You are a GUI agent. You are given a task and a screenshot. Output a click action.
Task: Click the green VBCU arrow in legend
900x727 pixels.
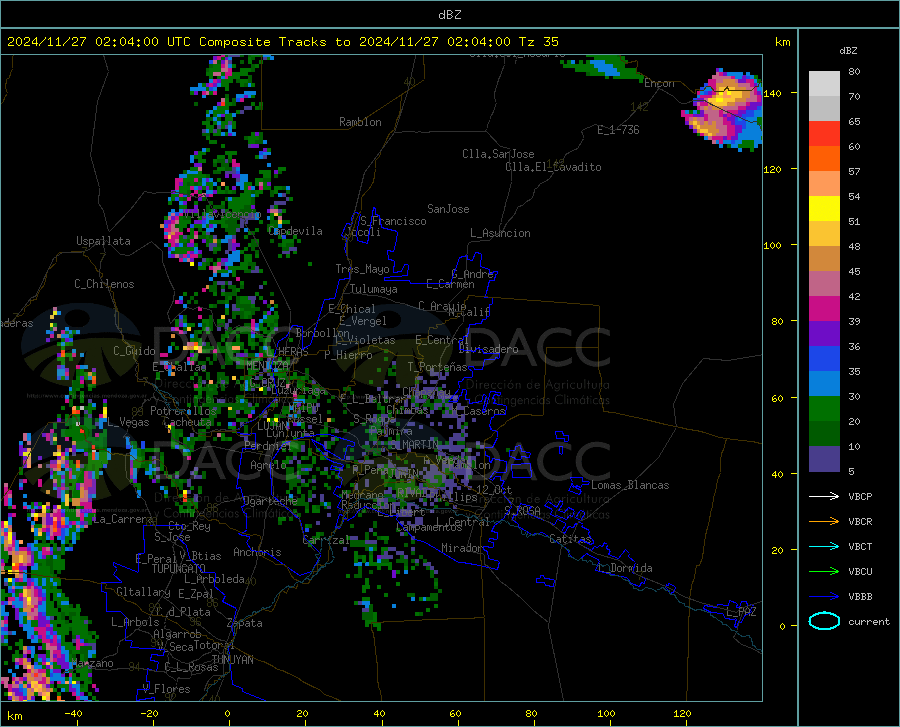point(824,572)
